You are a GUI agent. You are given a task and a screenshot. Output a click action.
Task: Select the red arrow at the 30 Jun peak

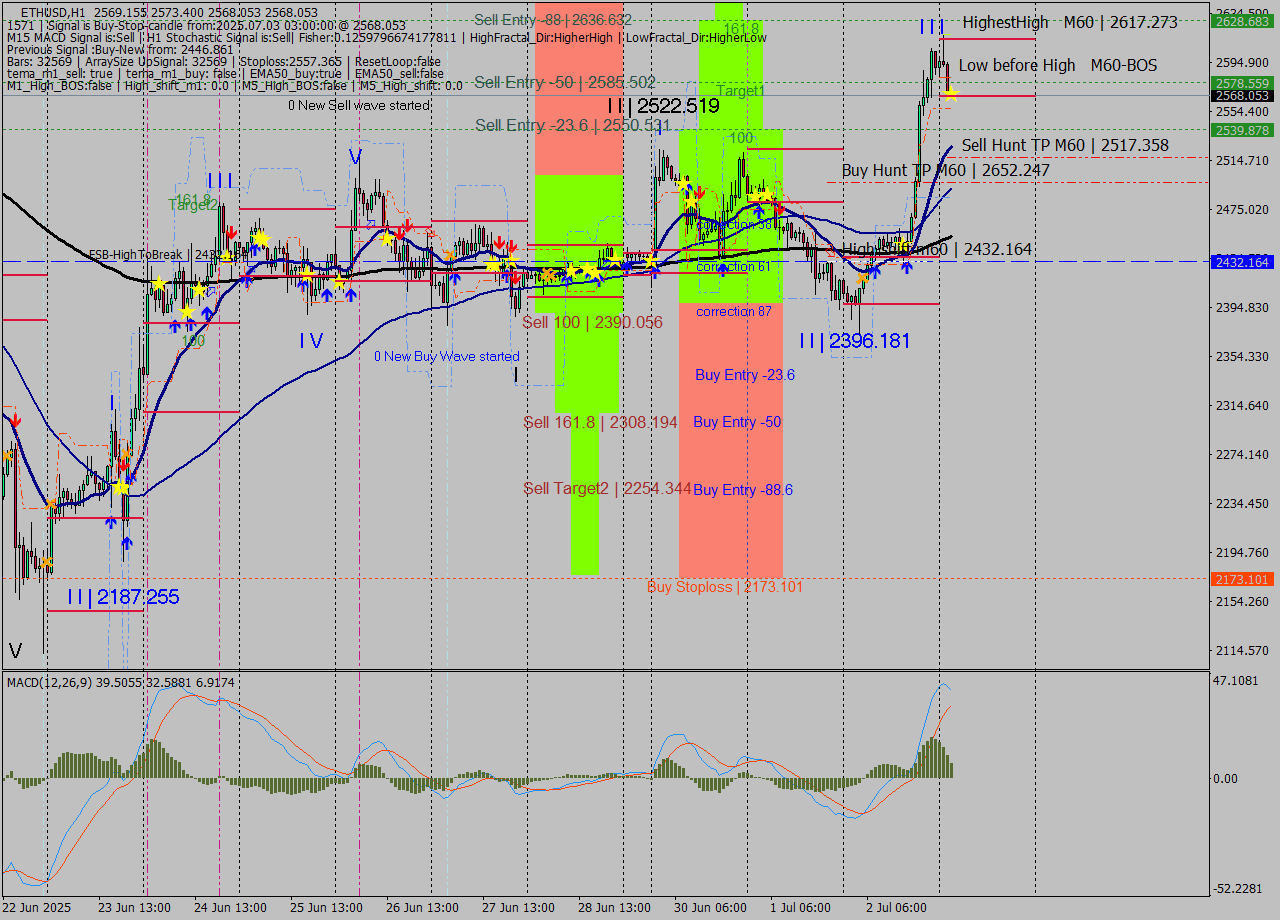[x=780, y=210]
